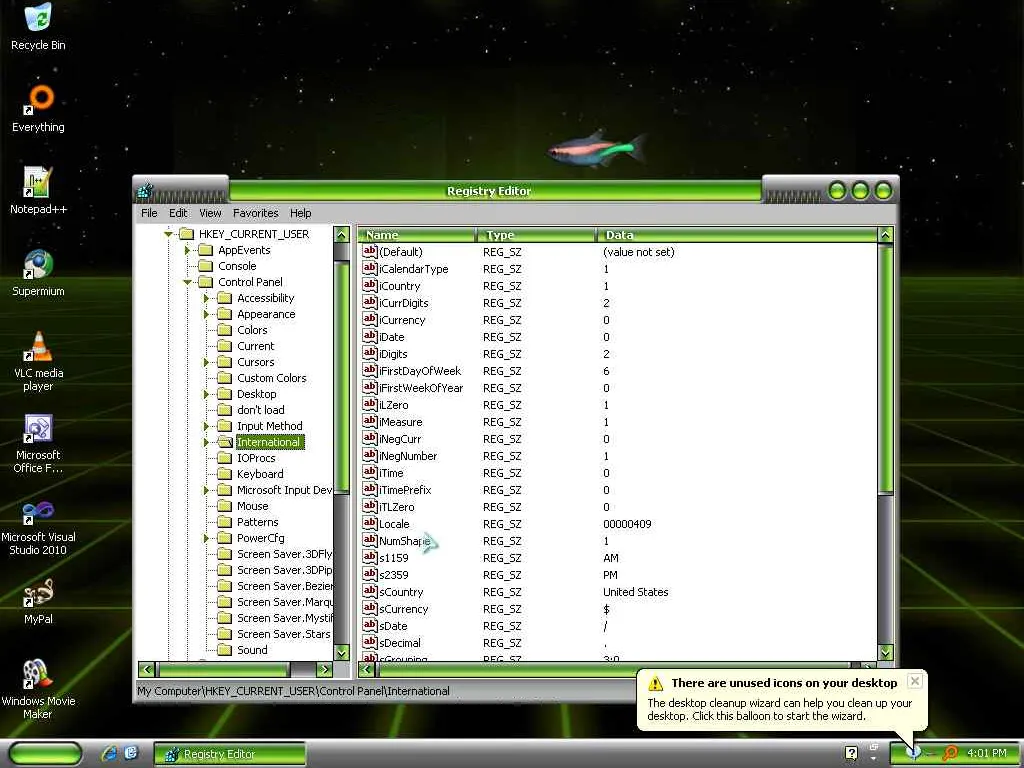Select the Colors key in tree
This screenshot has height=768, width=1024.
coord(252,330)
